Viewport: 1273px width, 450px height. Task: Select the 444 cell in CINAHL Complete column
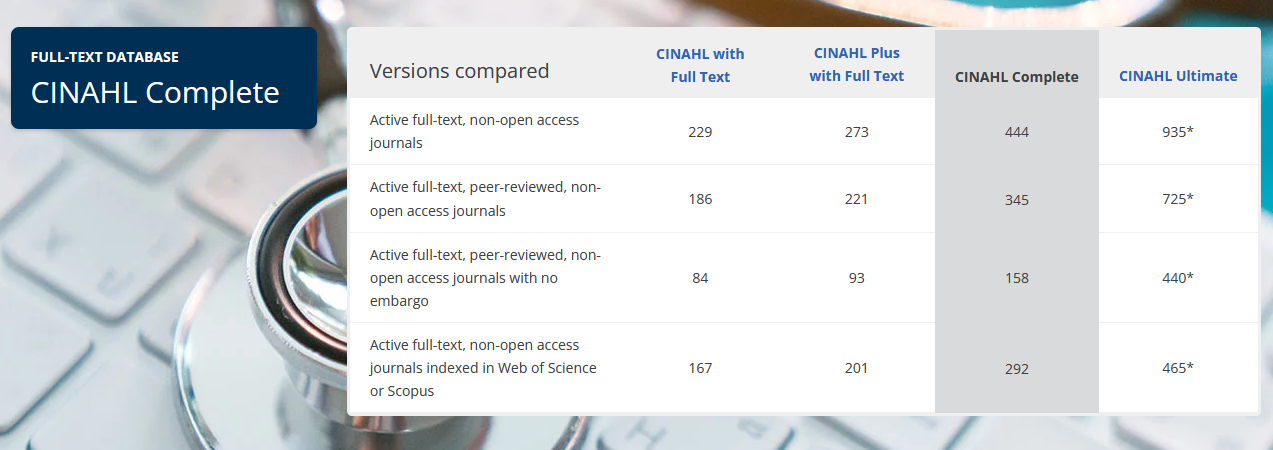[1016, 132]
